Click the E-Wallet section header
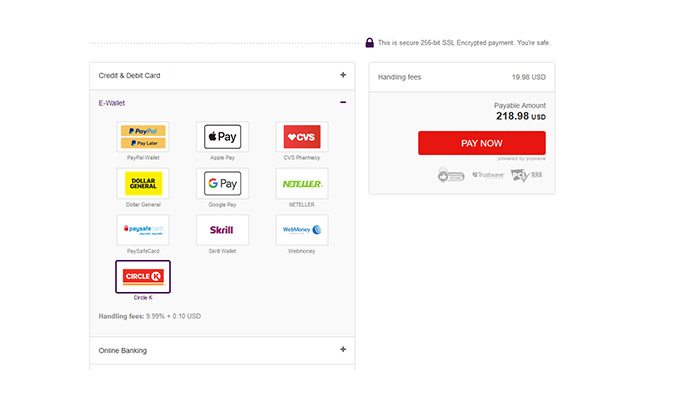This screenshot has width=700, height=400. coord(112,102)
